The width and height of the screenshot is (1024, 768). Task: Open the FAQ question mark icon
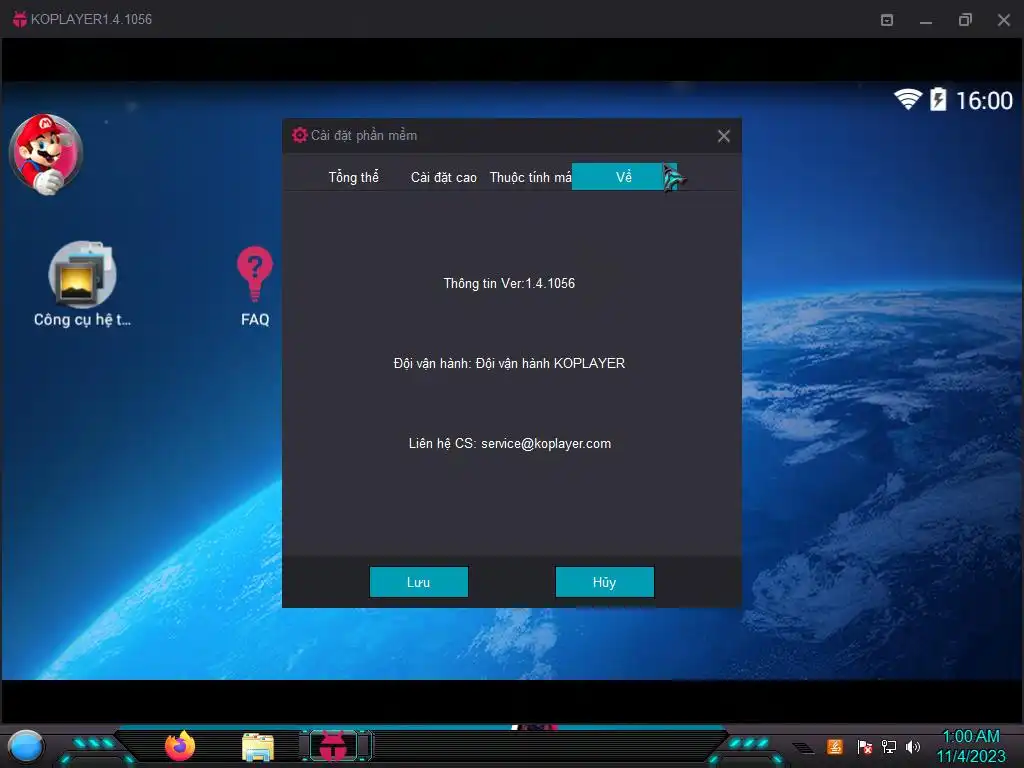[255, 286]
